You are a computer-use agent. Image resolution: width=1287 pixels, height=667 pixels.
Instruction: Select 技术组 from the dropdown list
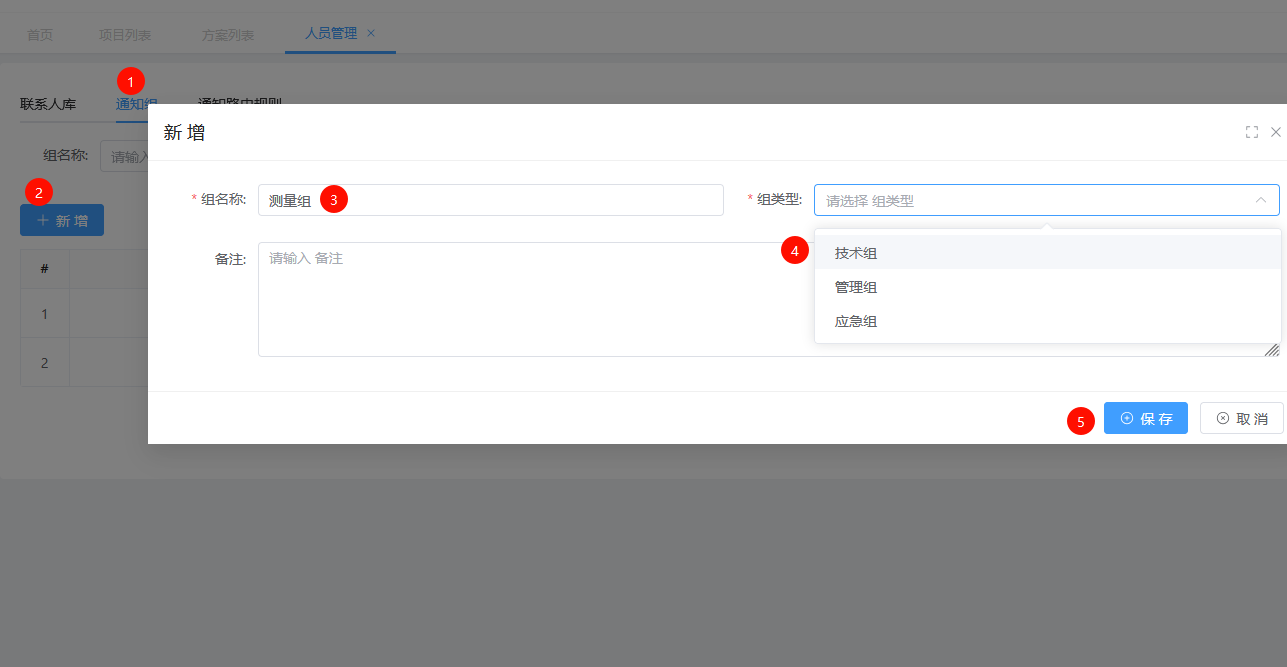click(x=856, y=254)
